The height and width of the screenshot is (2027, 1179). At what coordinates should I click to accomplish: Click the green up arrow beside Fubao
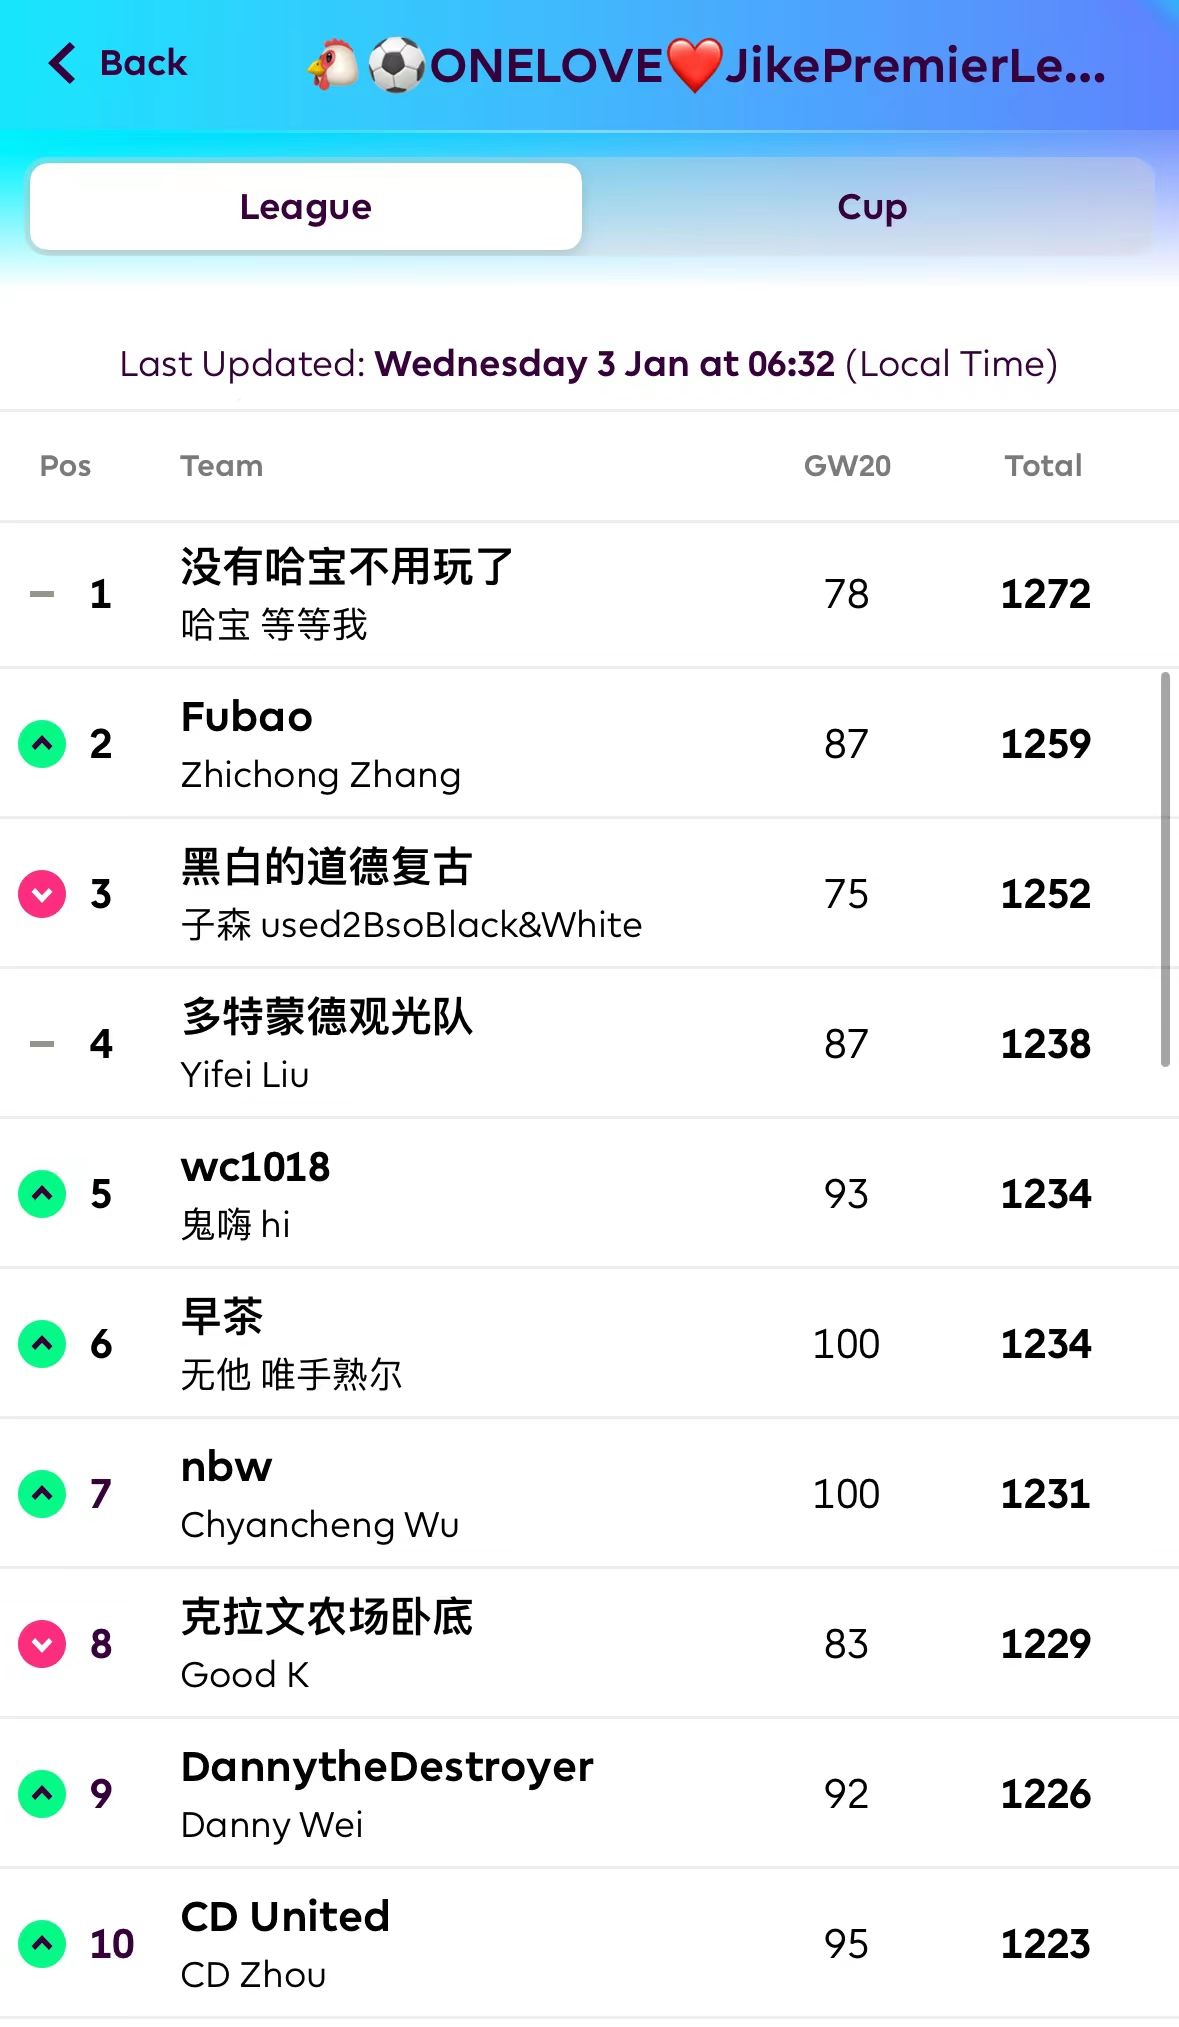pos(42,744)
